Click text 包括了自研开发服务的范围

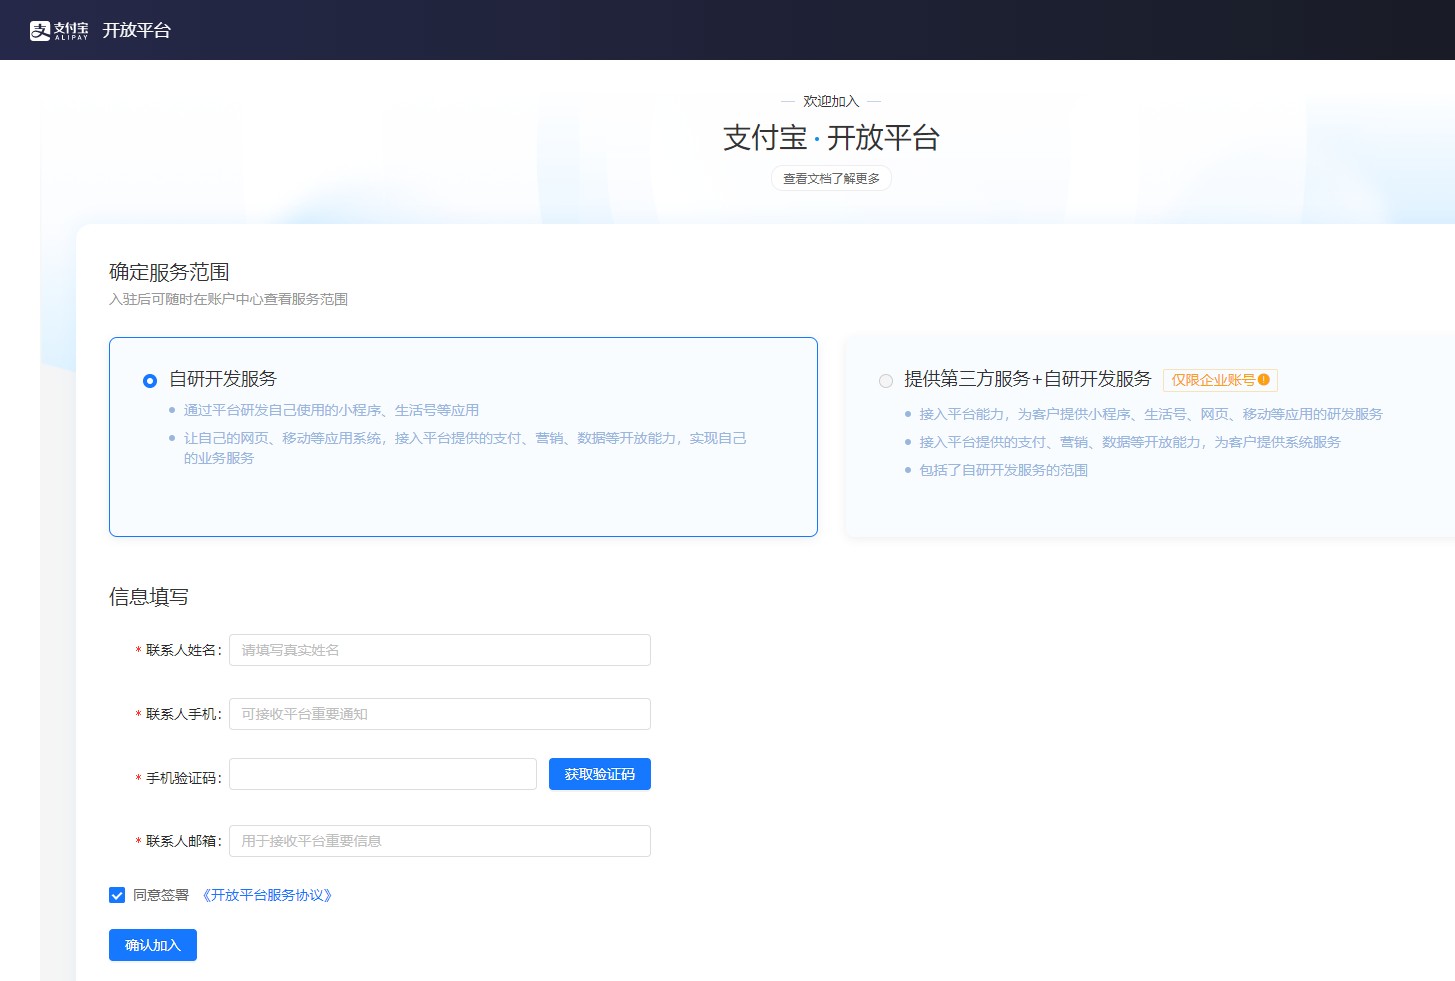click(x=1004, y=470)
